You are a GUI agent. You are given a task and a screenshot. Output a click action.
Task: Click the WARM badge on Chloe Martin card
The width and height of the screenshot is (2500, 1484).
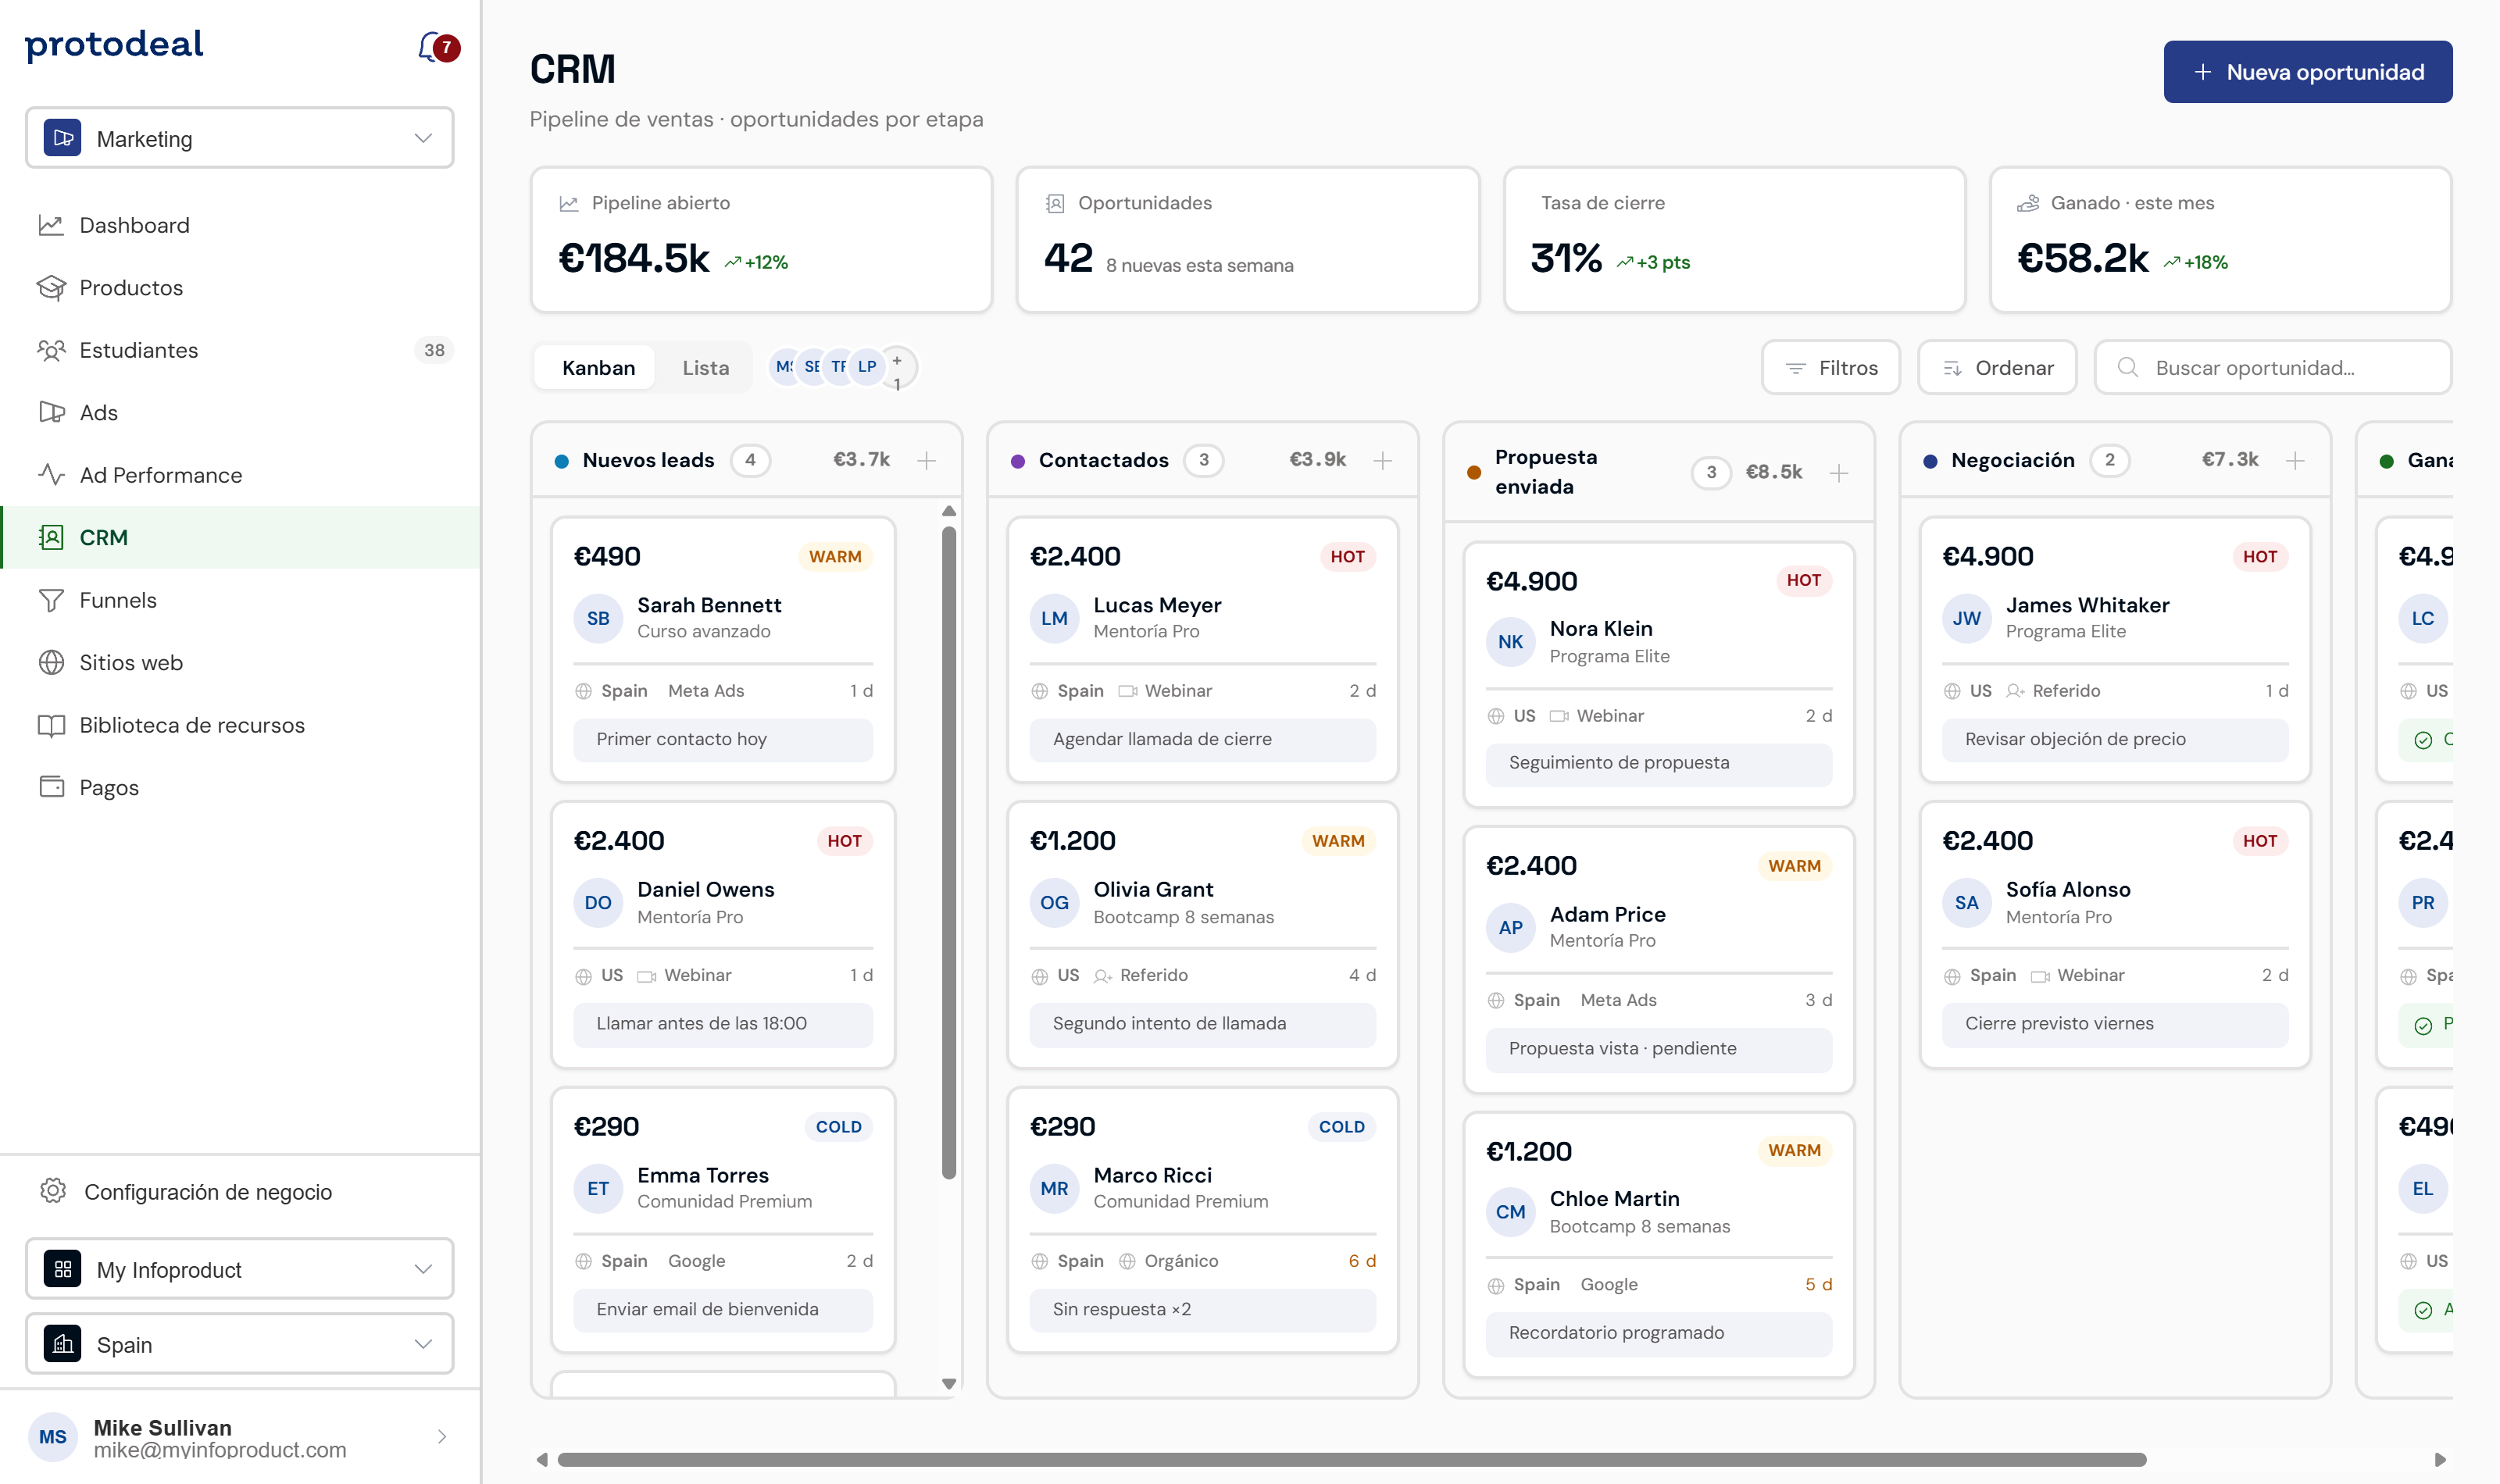point(1794,1150)
